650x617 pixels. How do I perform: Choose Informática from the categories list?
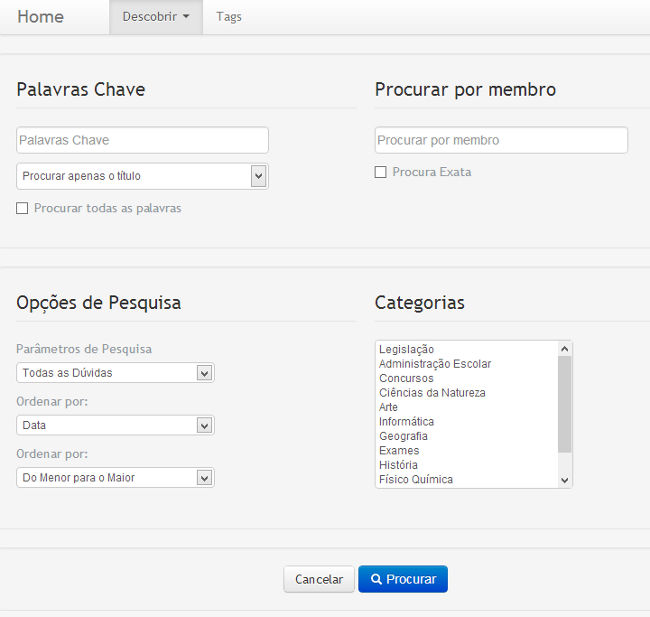406,421
